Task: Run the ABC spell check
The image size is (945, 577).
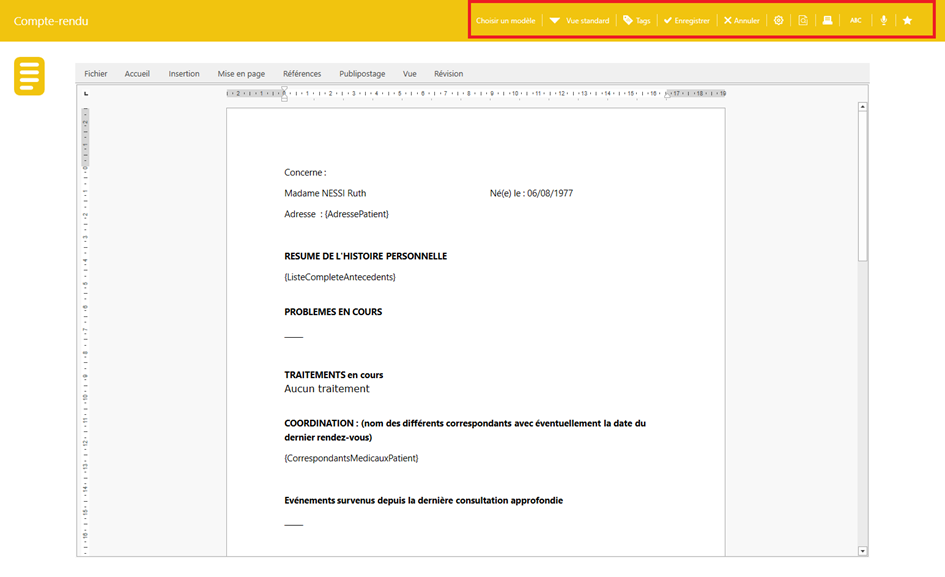Action: click(x=856, y=20)
